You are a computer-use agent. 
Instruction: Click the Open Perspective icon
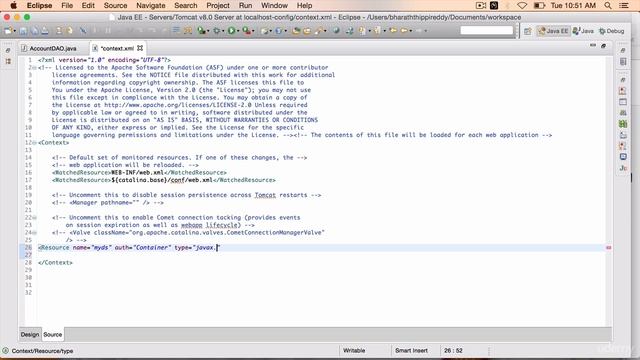(x=528, y=31)
